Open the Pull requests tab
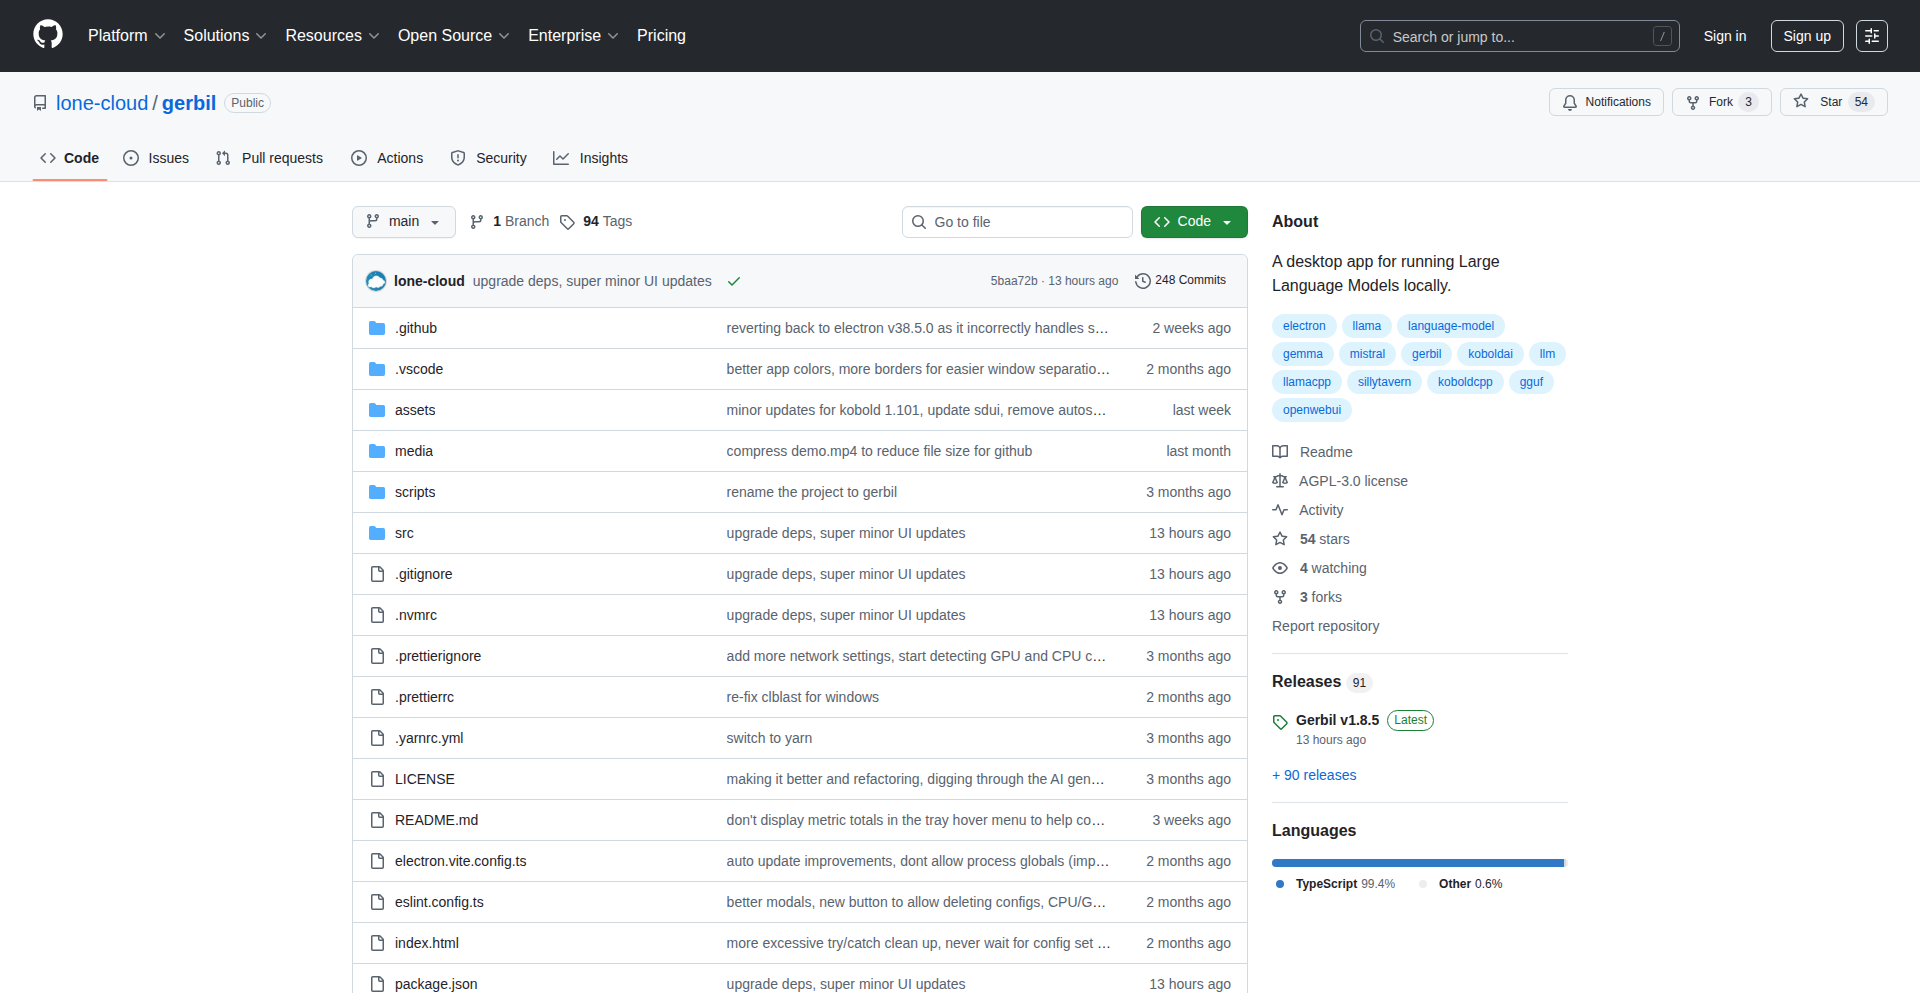The height and width of the screenshot is (993, 1920). click(x=269, y=158)
